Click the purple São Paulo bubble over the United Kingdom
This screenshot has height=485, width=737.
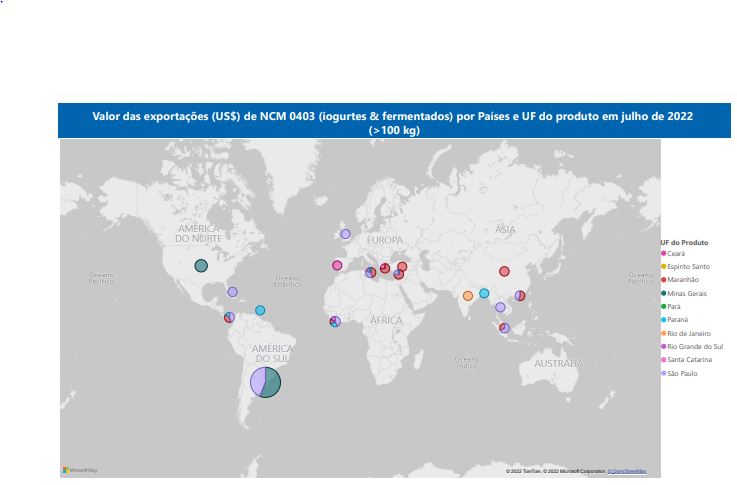click(345, 234)
